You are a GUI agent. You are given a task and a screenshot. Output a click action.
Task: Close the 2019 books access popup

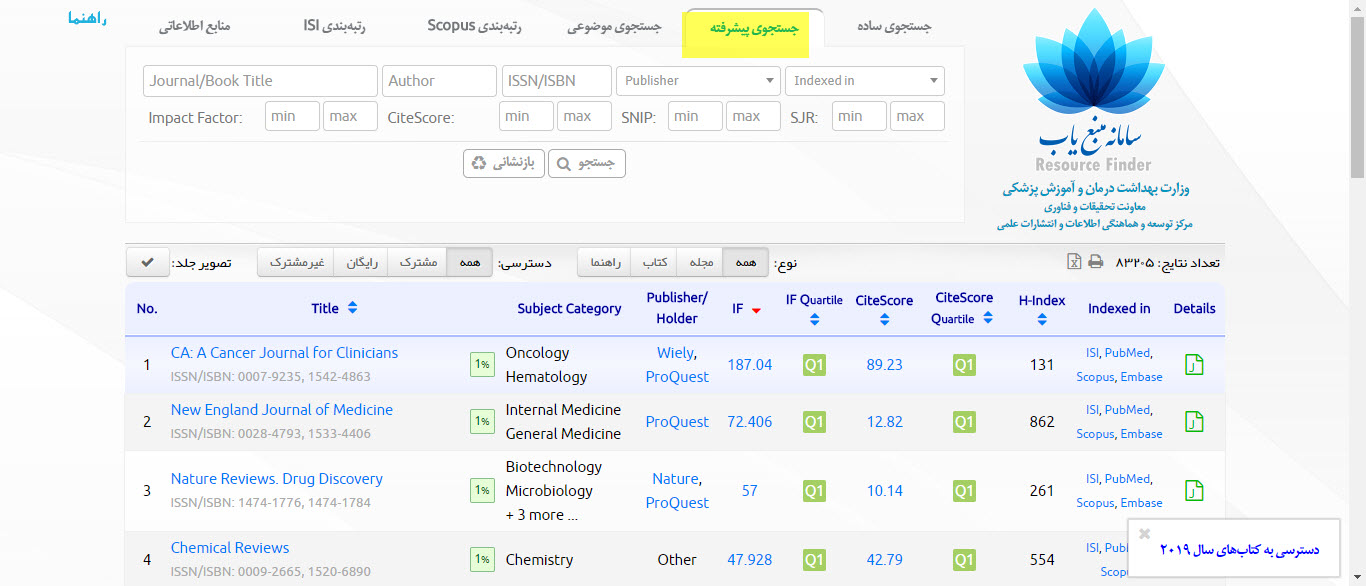point(1145,534)
